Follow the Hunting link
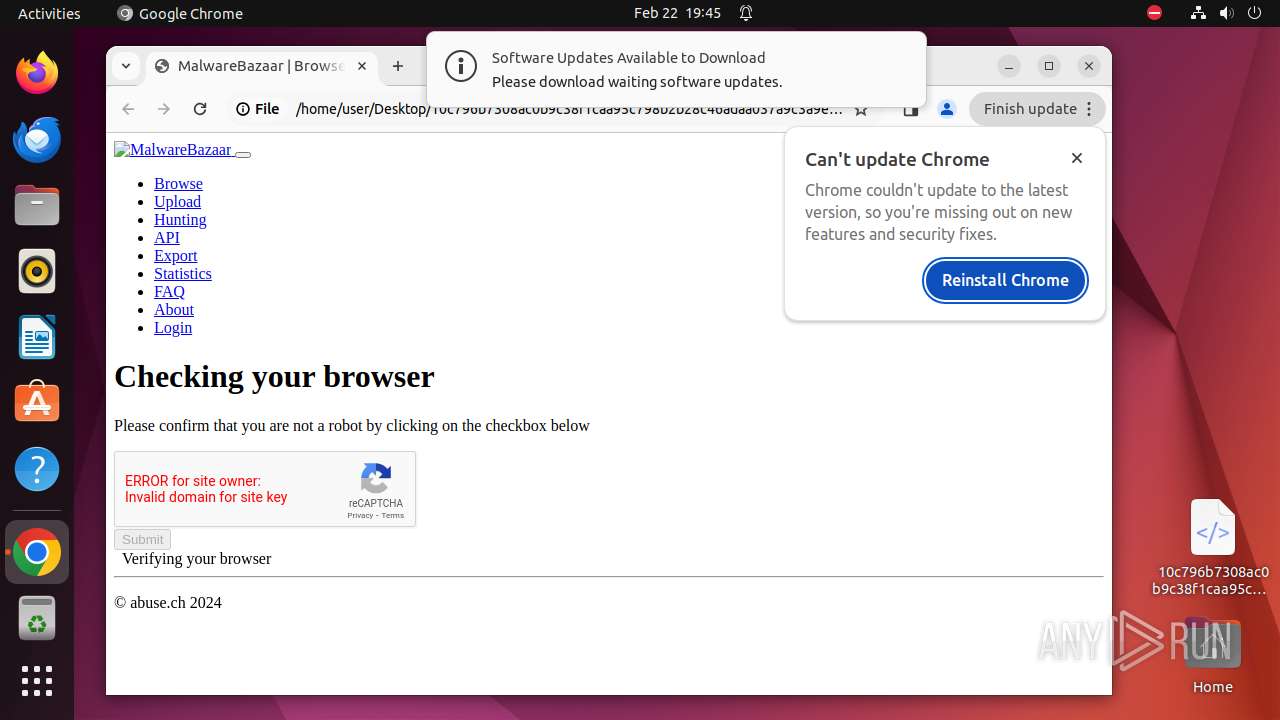 180,219
